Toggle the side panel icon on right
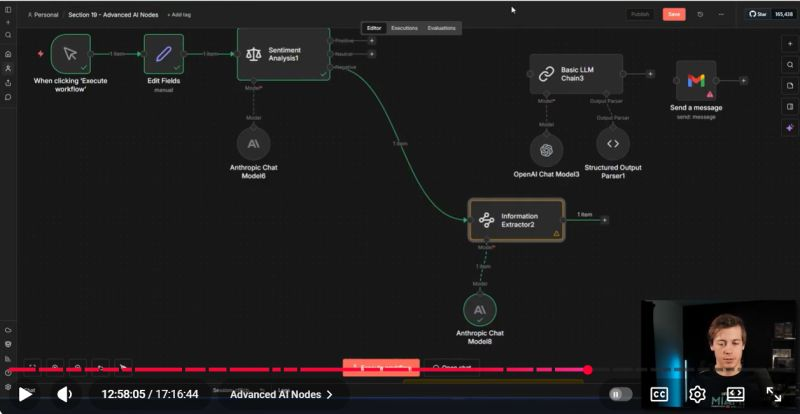800x414 pixels. (790, 106)
